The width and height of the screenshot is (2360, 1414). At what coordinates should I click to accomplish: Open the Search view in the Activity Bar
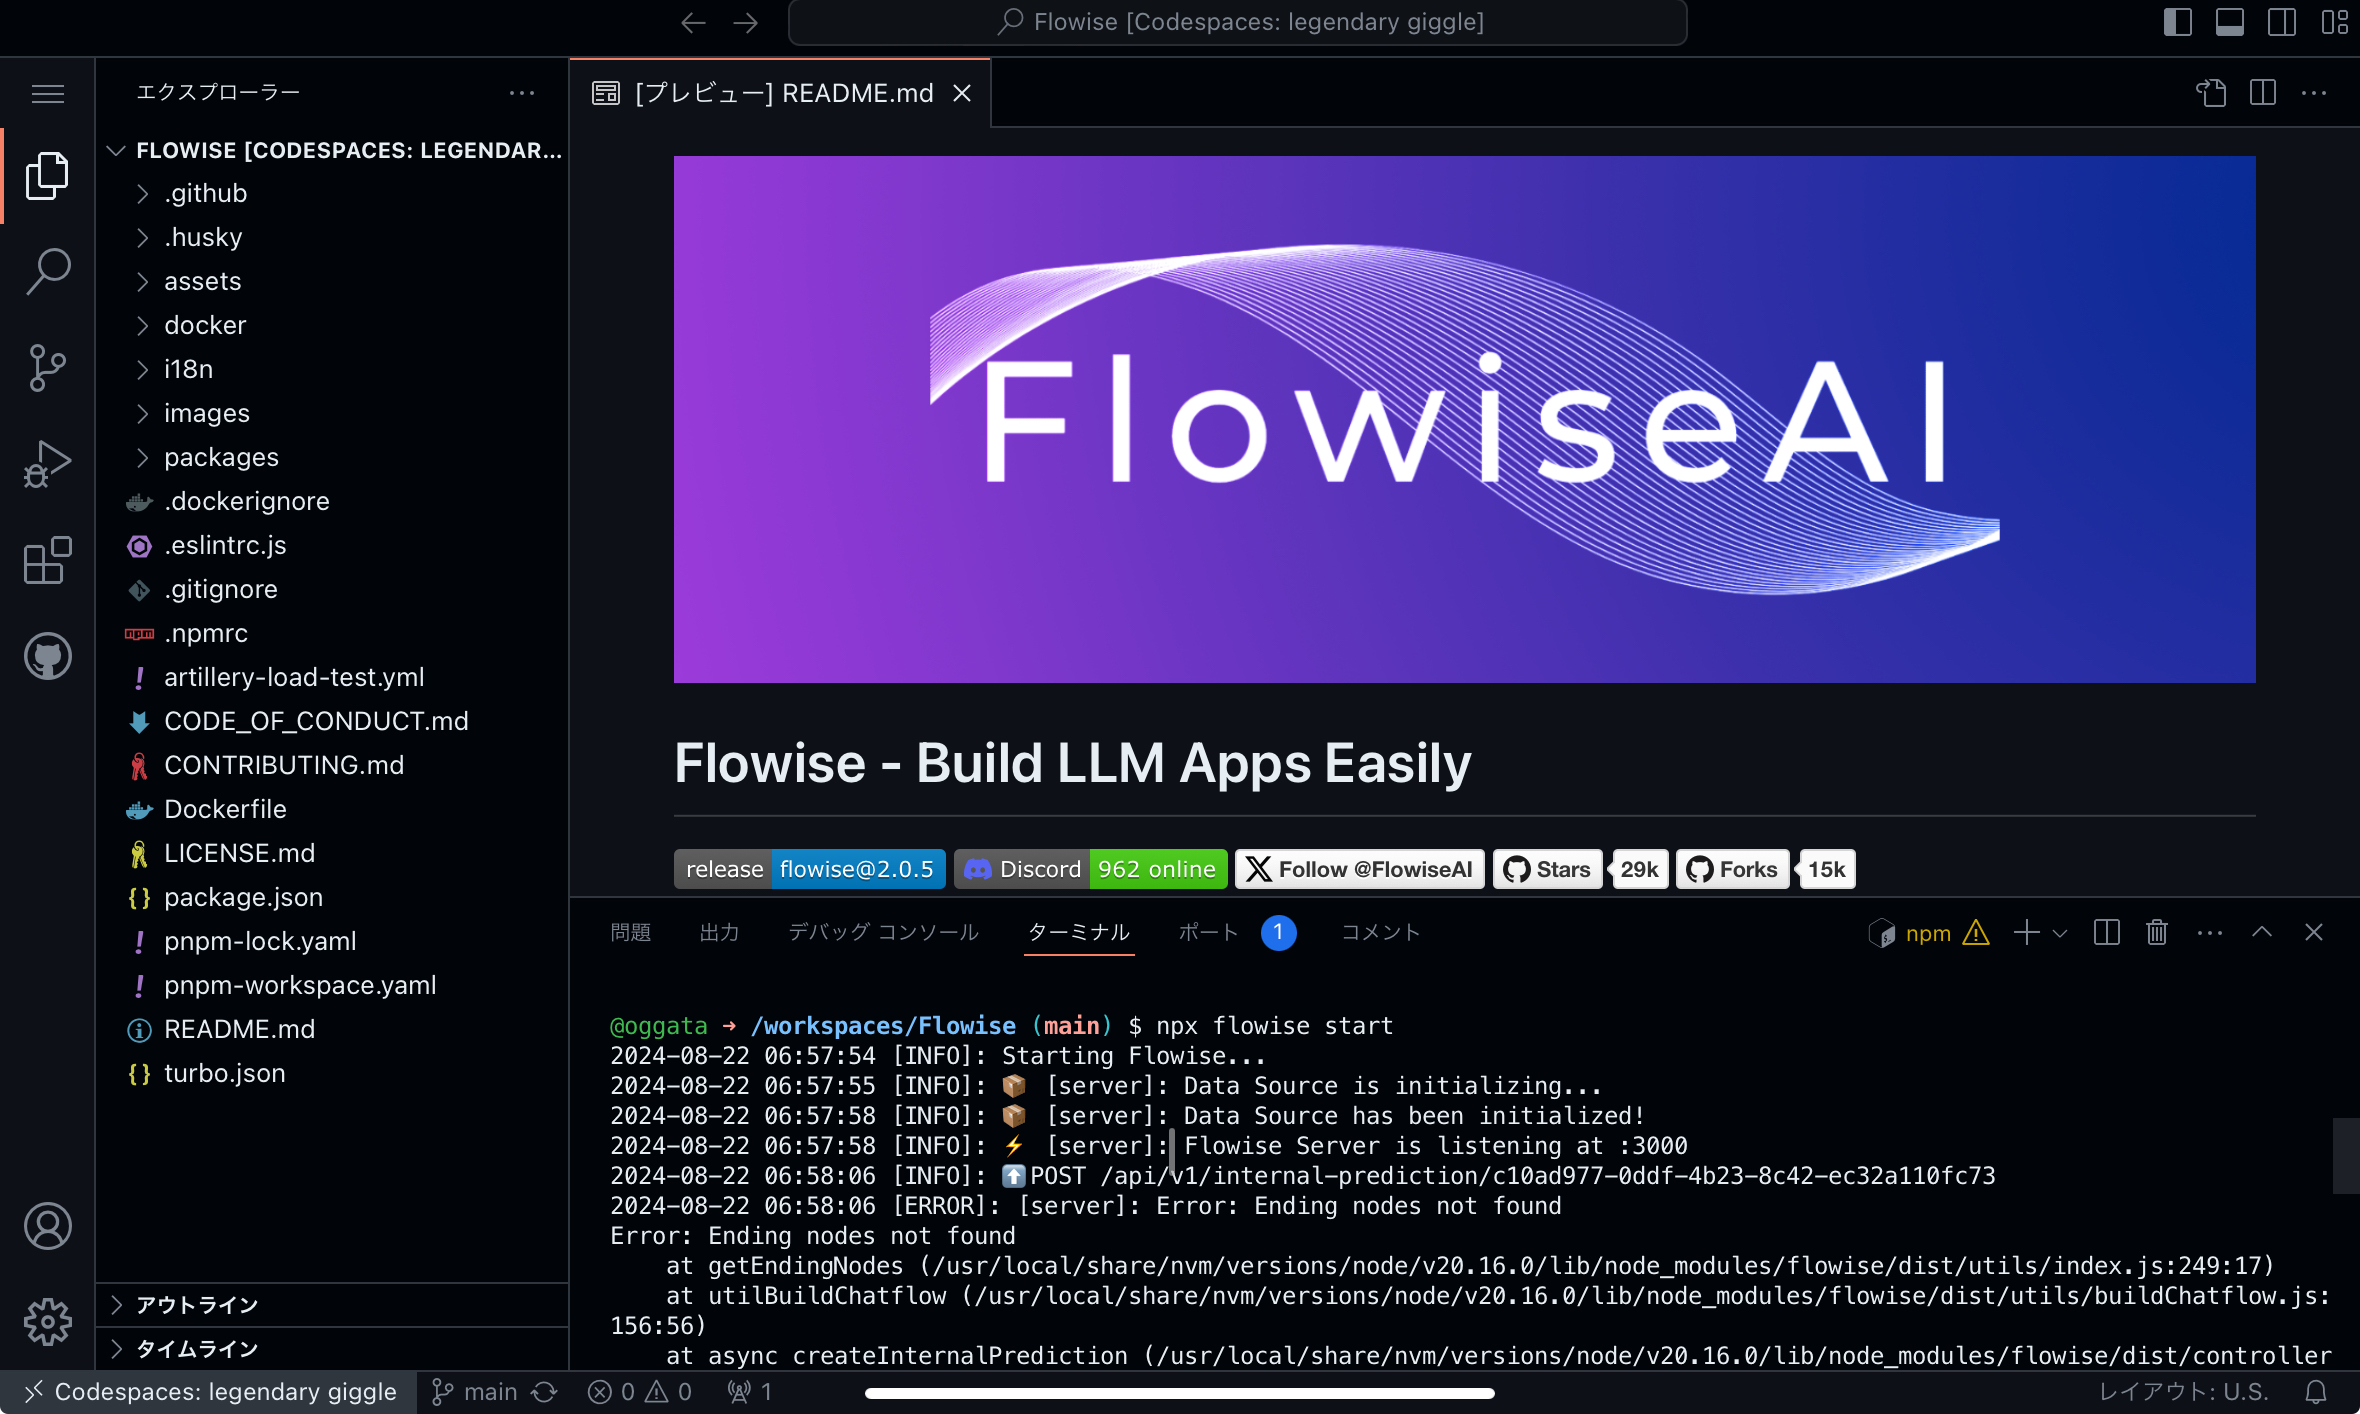pos(47,270)
